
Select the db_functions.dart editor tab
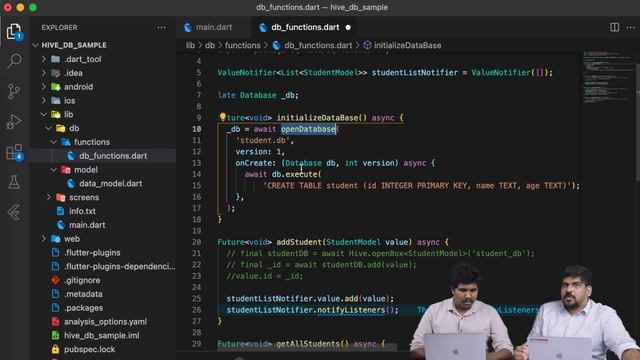[305, 27]
